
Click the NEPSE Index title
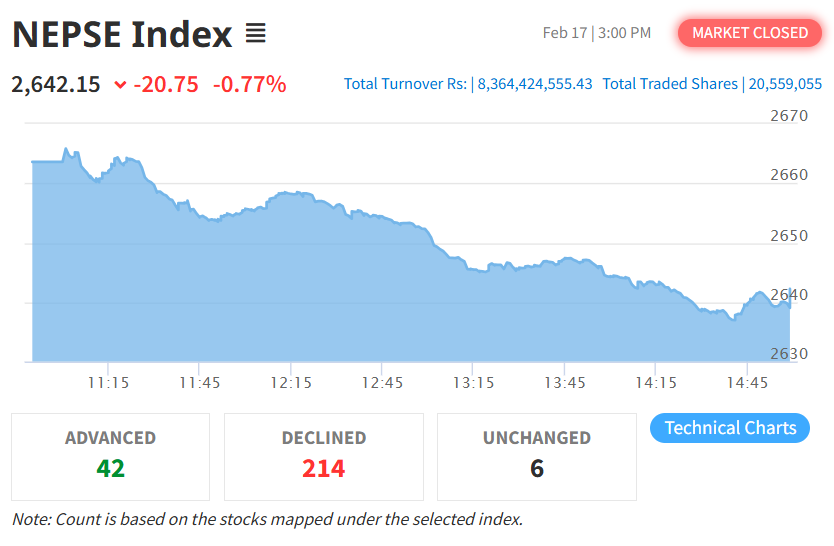(x=122, y=34)
